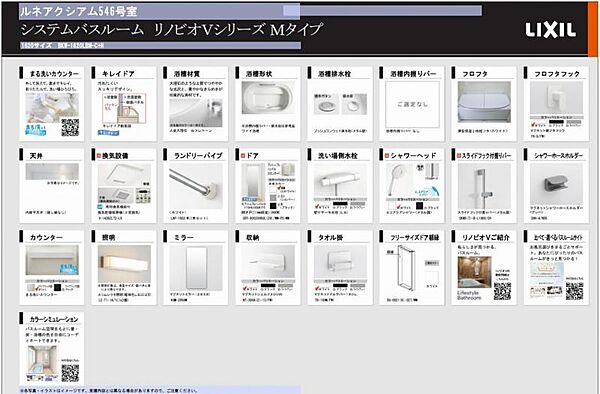Click QR code in カラーシミュレーション card
The image size is (600, 394).
(x=70, y=373)
